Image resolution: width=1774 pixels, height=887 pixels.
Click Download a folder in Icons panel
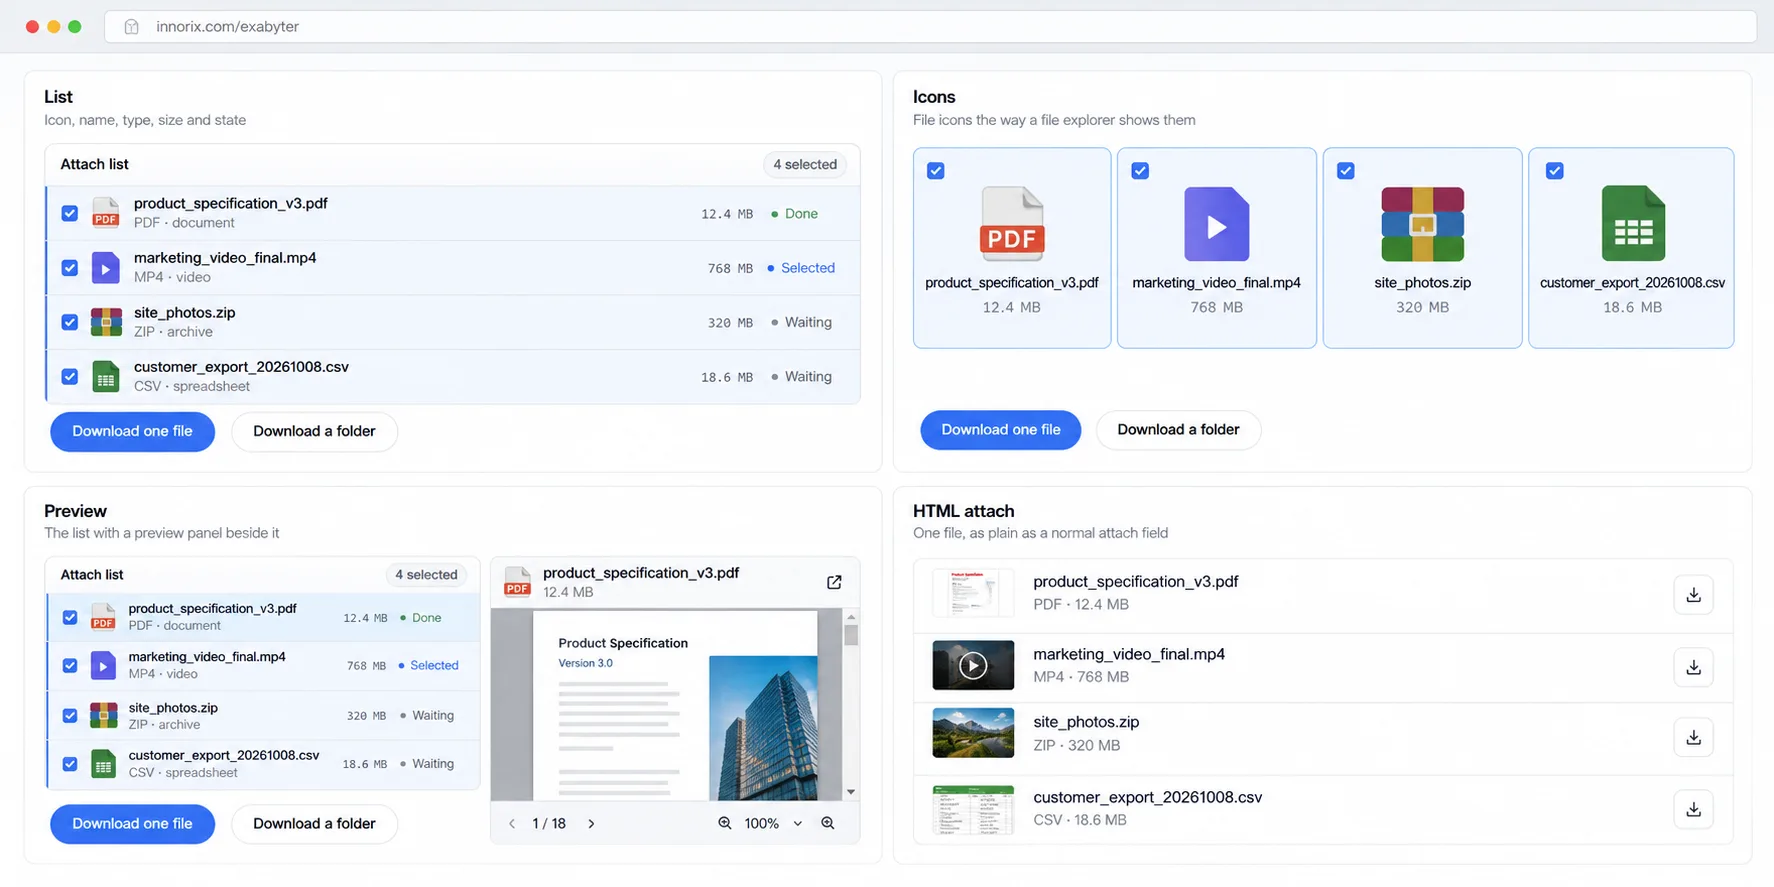click(x=1178, y=430)
